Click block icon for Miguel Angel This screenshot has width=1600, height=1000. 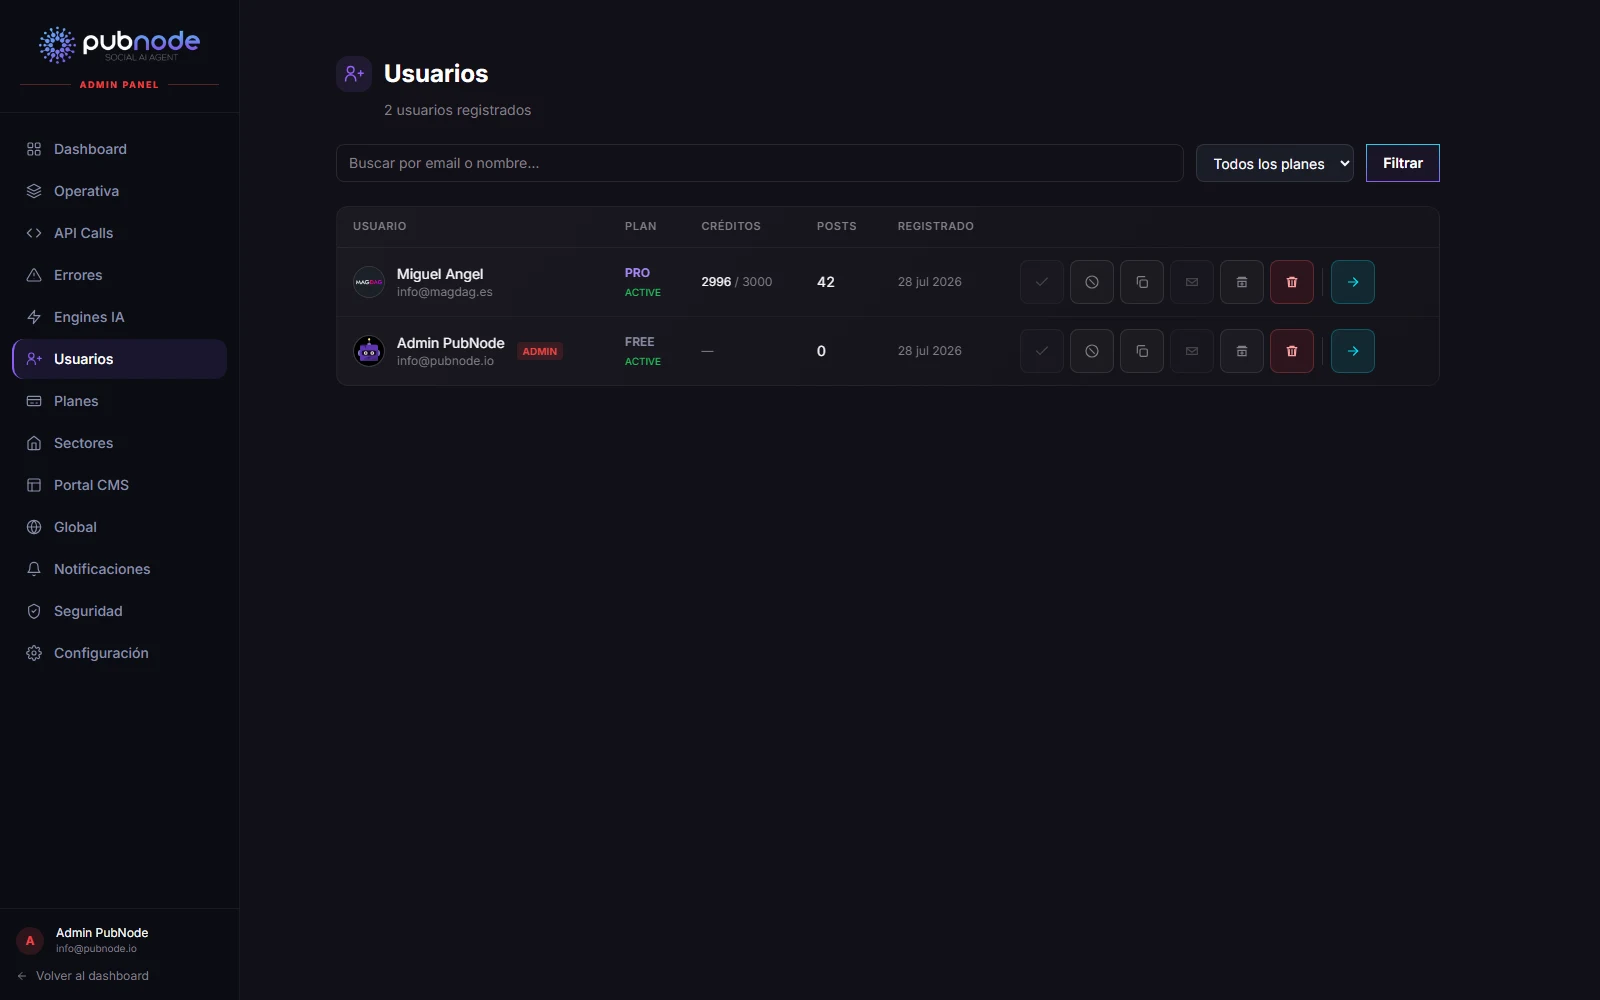(1092, 282)
